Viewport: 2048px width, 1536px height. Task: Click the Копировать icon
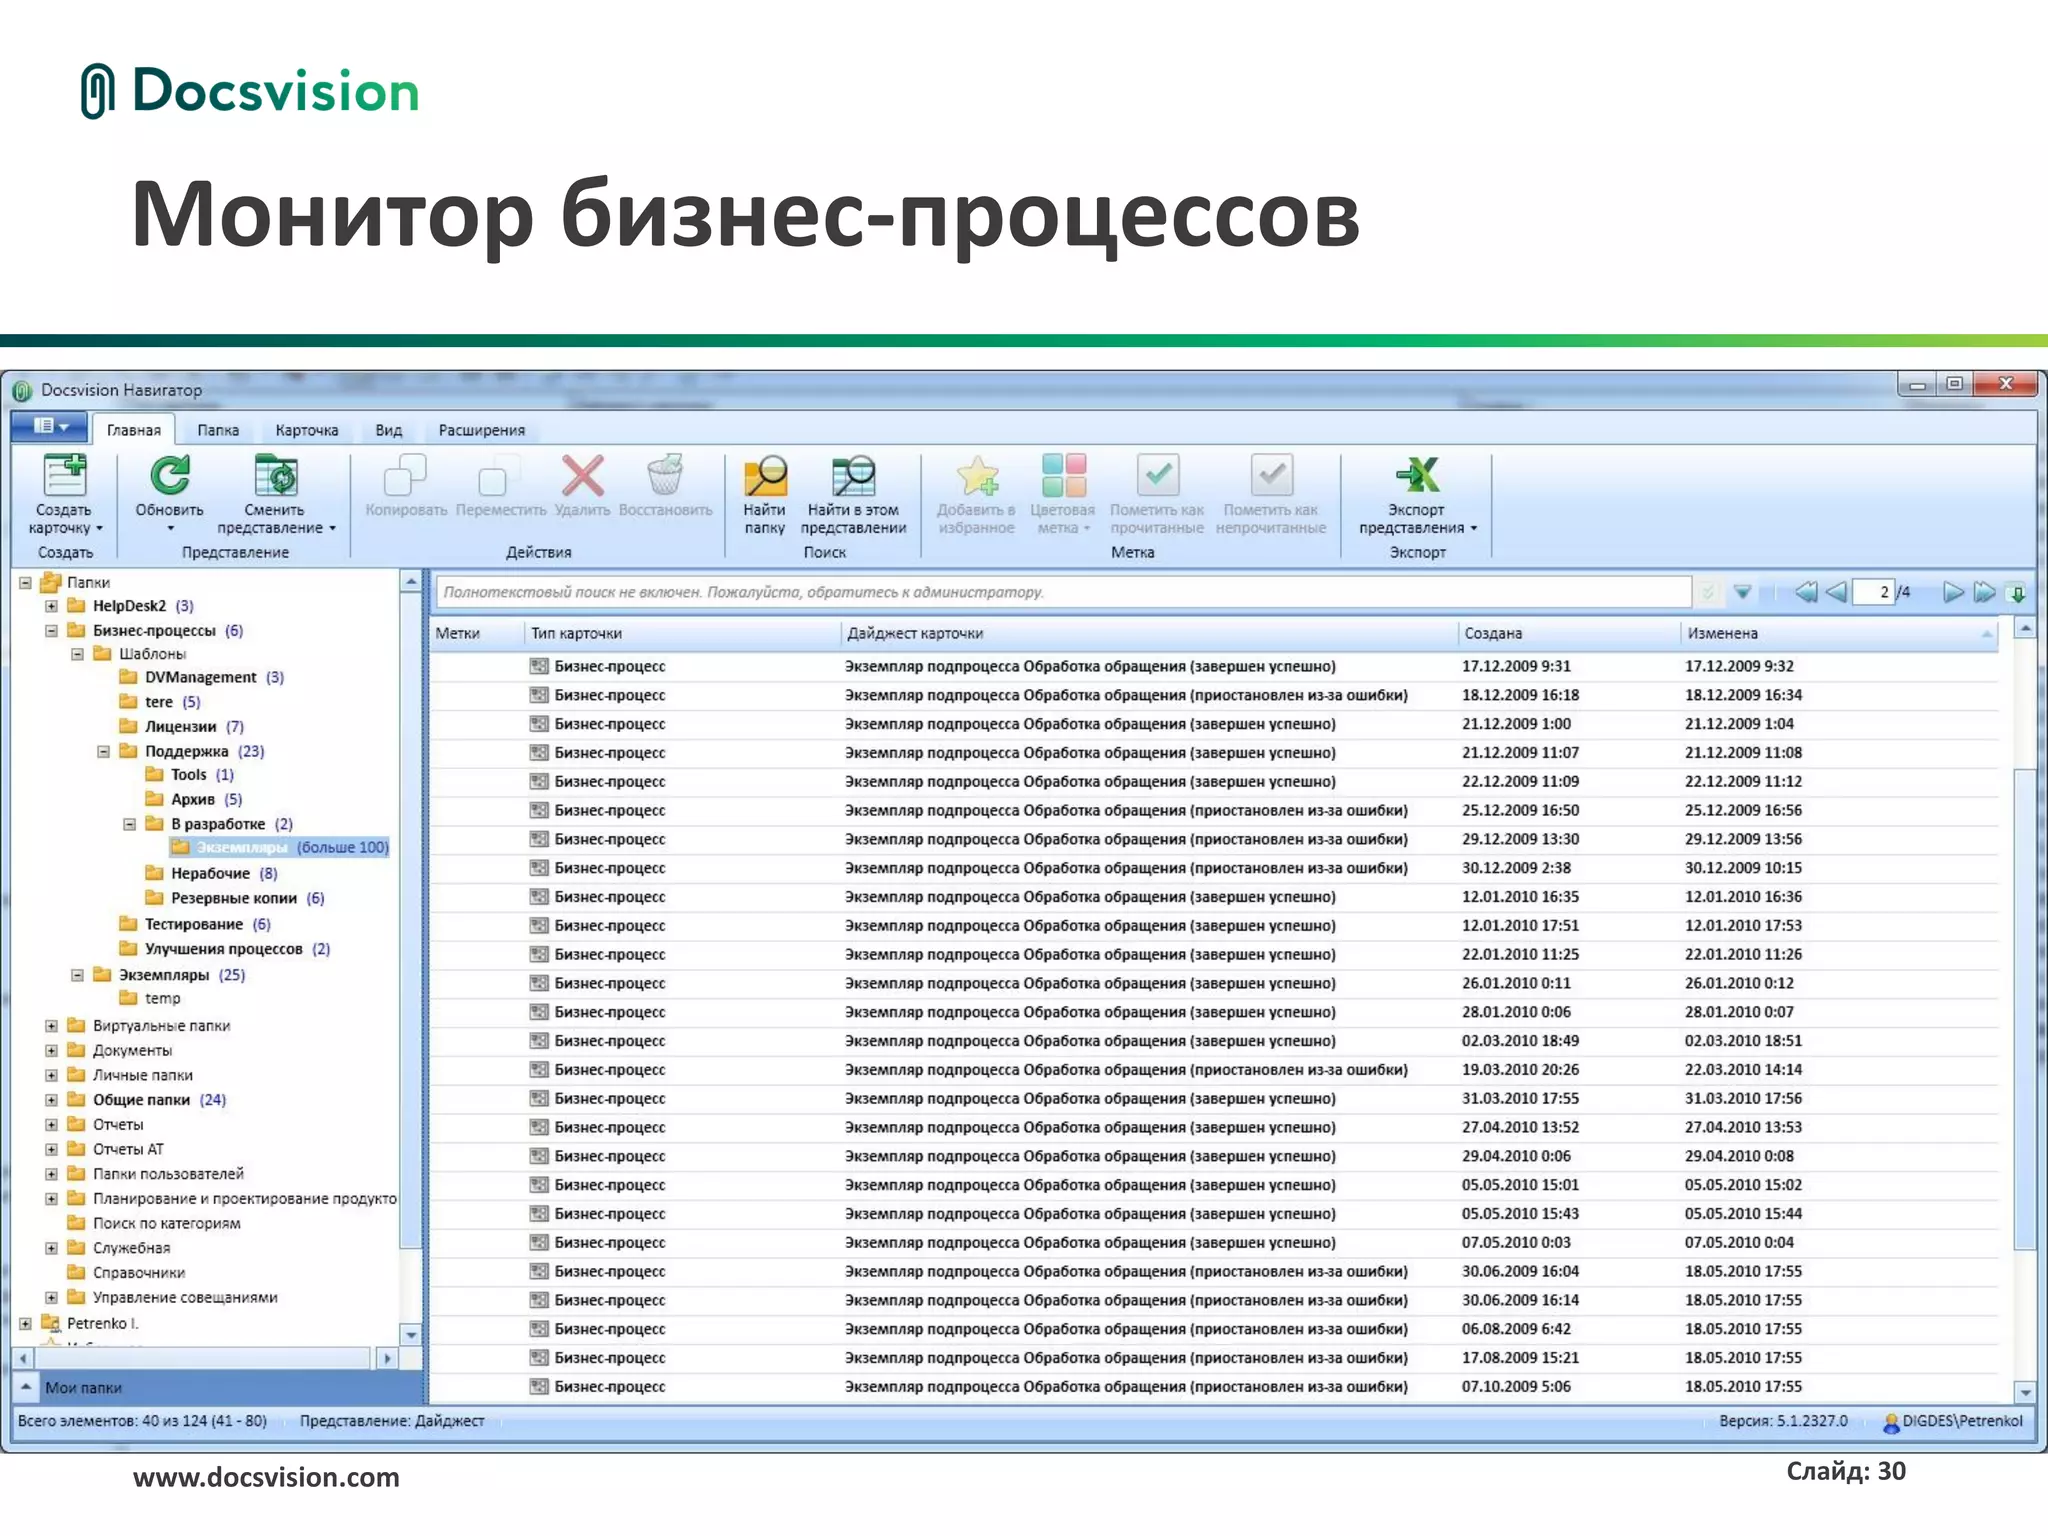click(x=406, y=475)
